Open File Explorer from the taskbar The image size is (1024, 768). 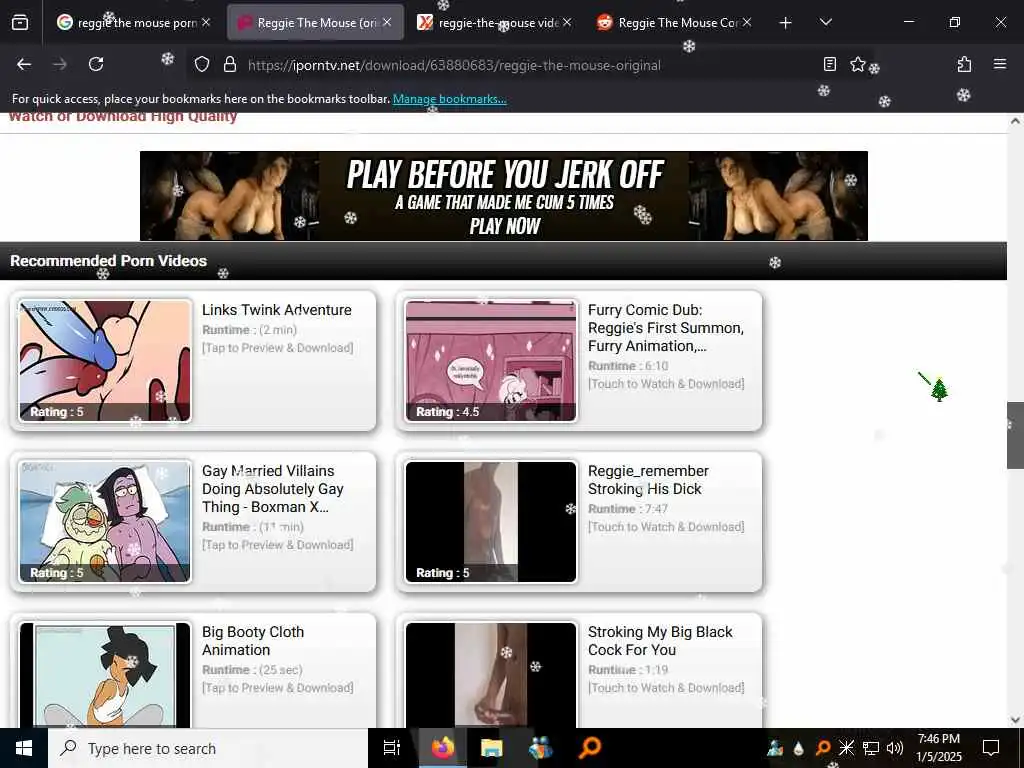tap(491, 748)
